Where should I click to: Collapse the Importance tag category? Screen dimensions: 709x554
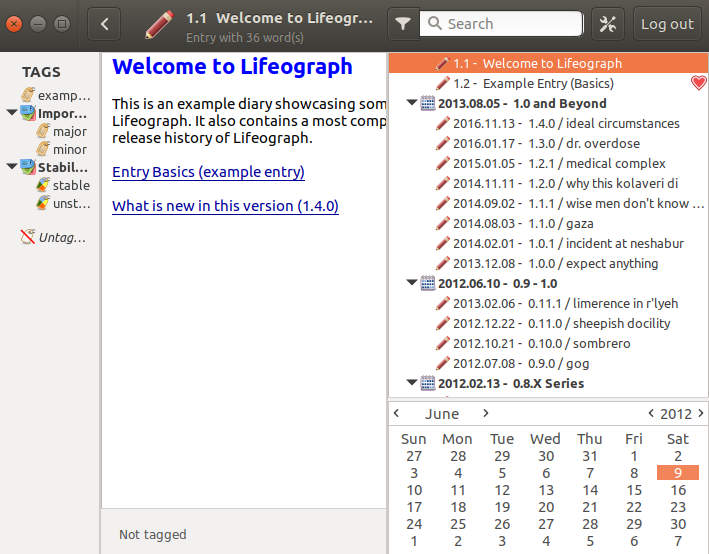click(12, 113)
